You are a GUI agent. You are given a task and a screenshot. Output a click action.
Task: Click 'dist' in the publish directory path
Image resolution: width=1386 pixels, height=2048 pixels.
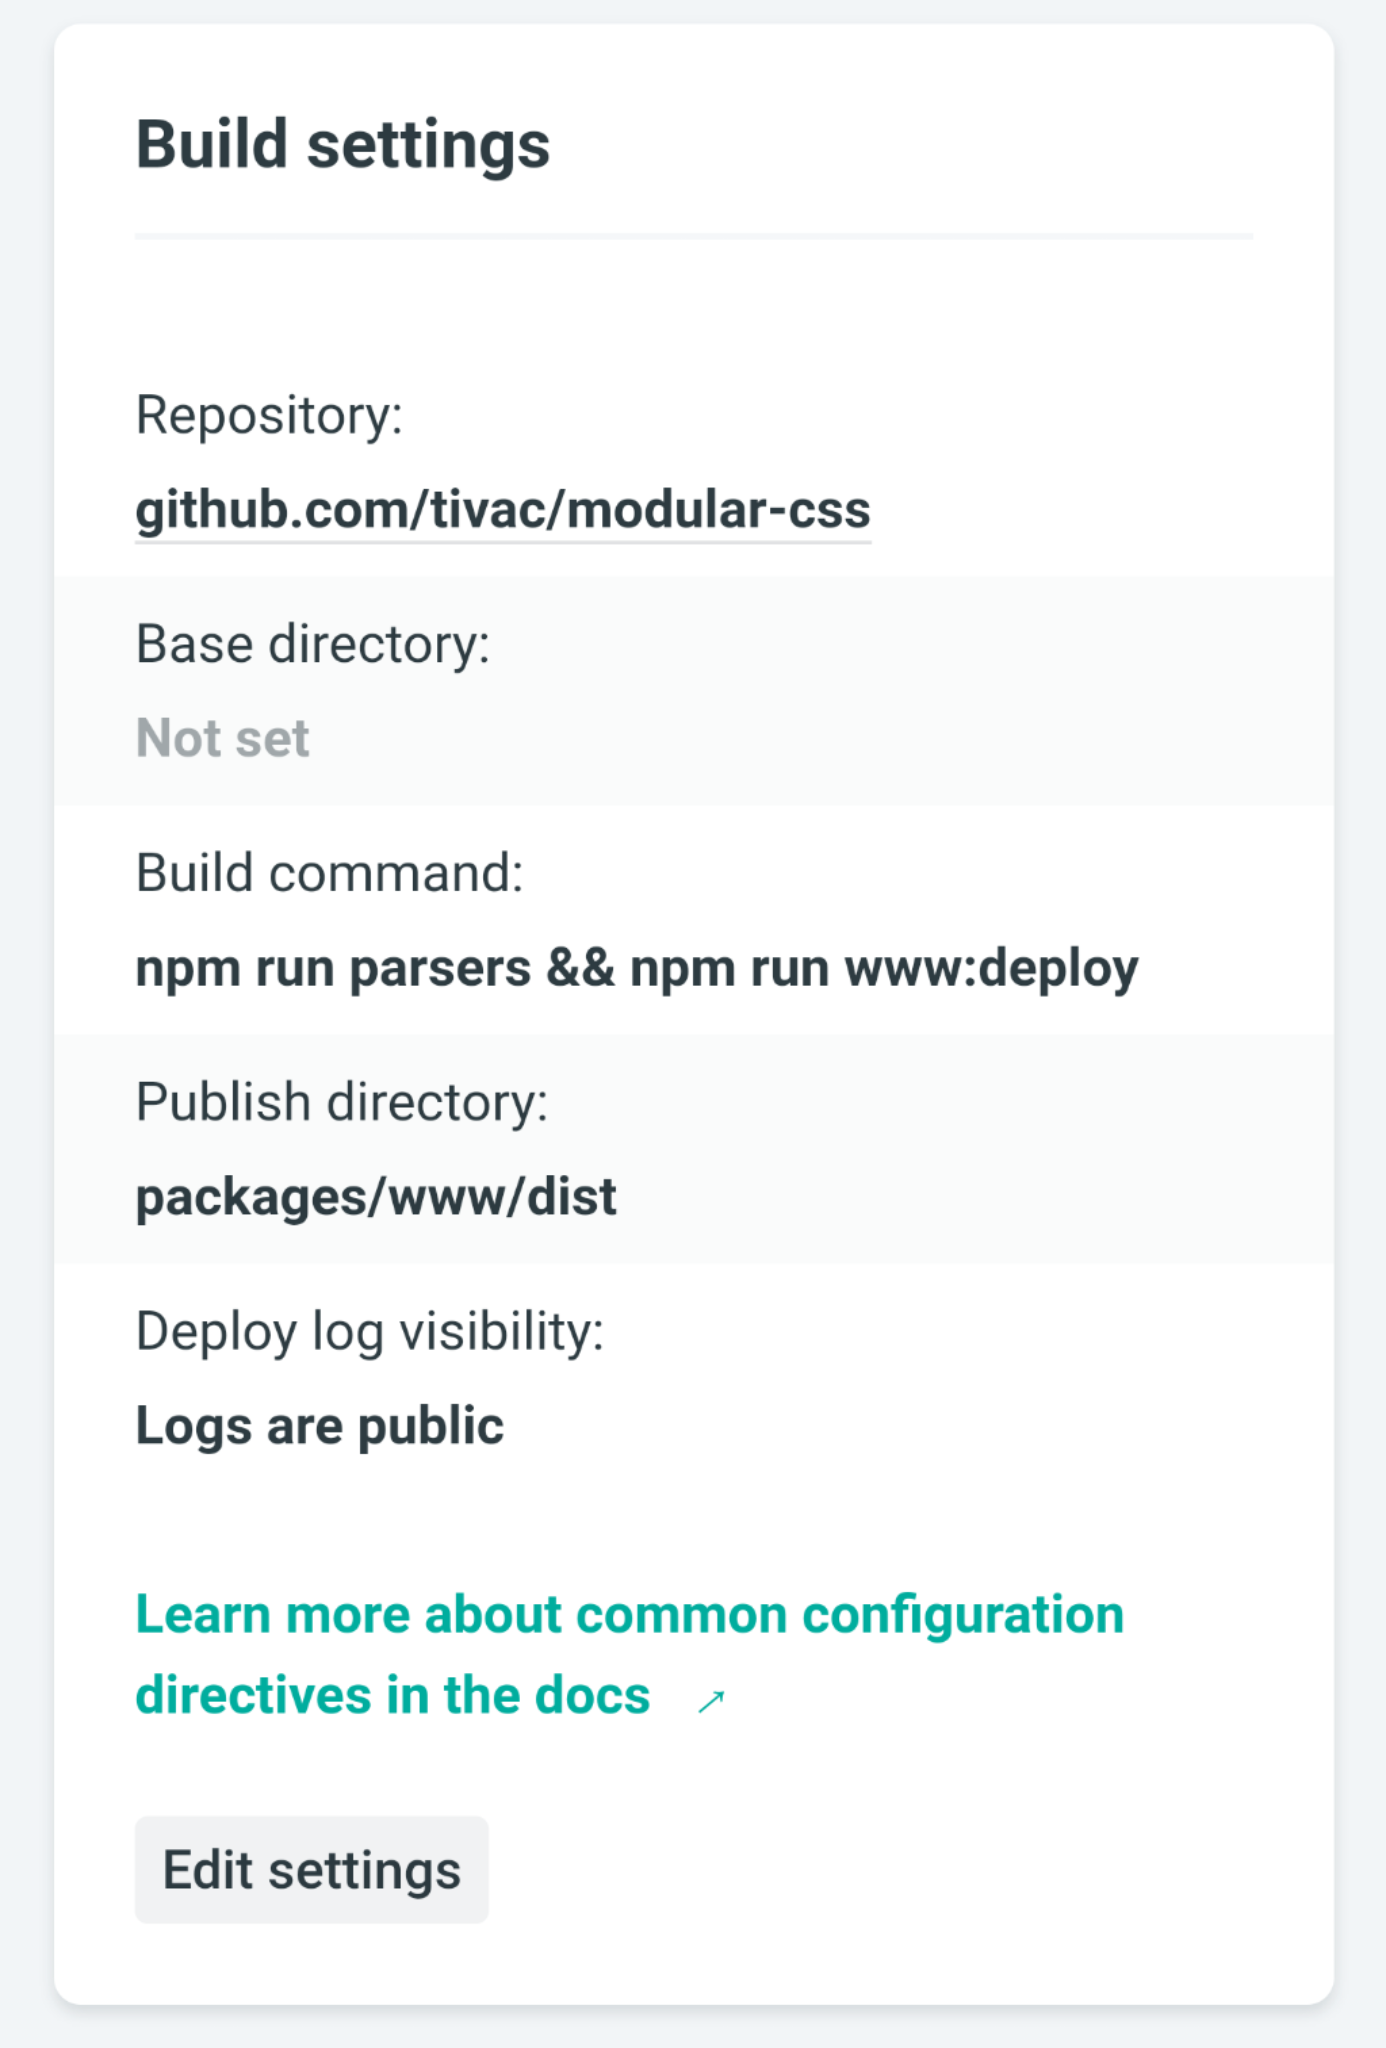[572, 1198]
